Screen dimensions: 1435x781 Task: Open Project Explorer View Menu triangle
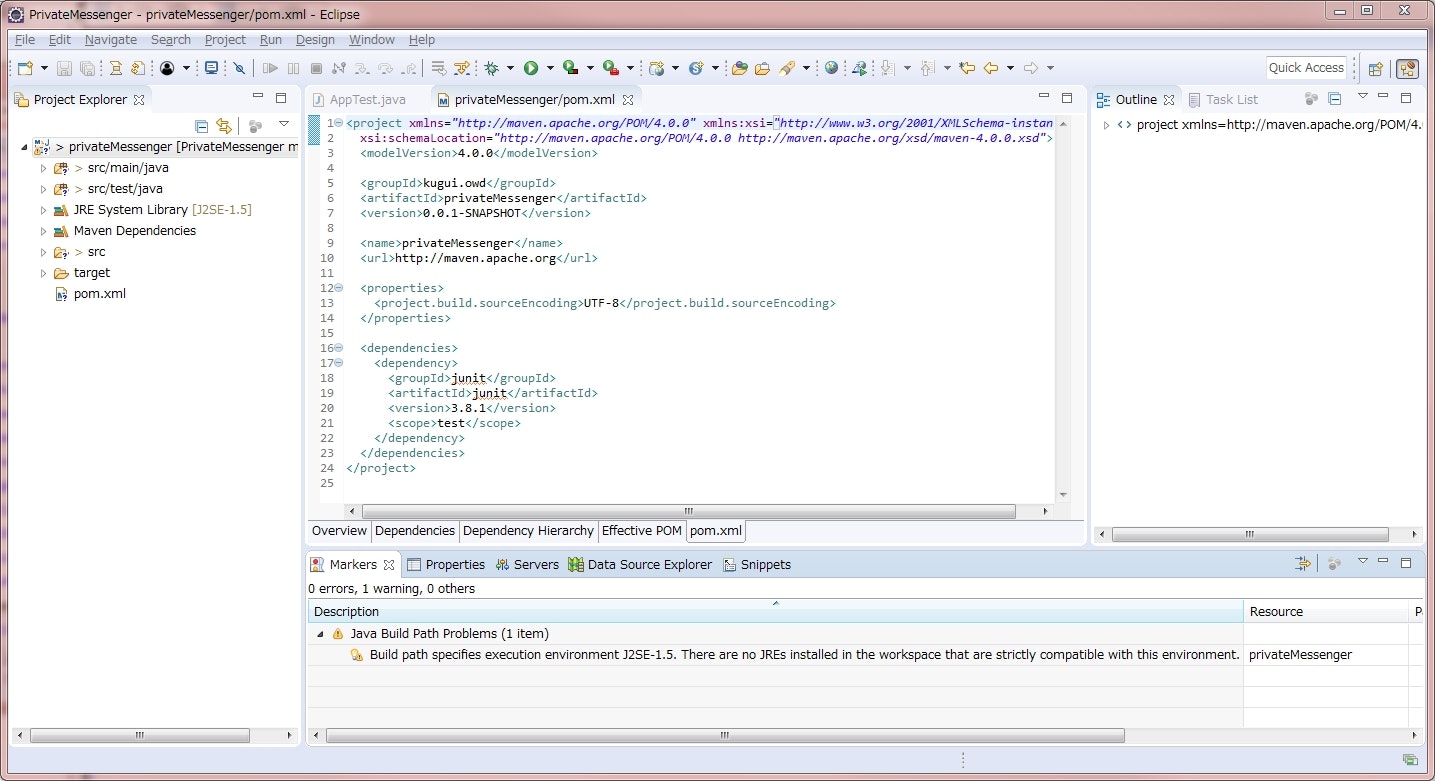[284, 125]
